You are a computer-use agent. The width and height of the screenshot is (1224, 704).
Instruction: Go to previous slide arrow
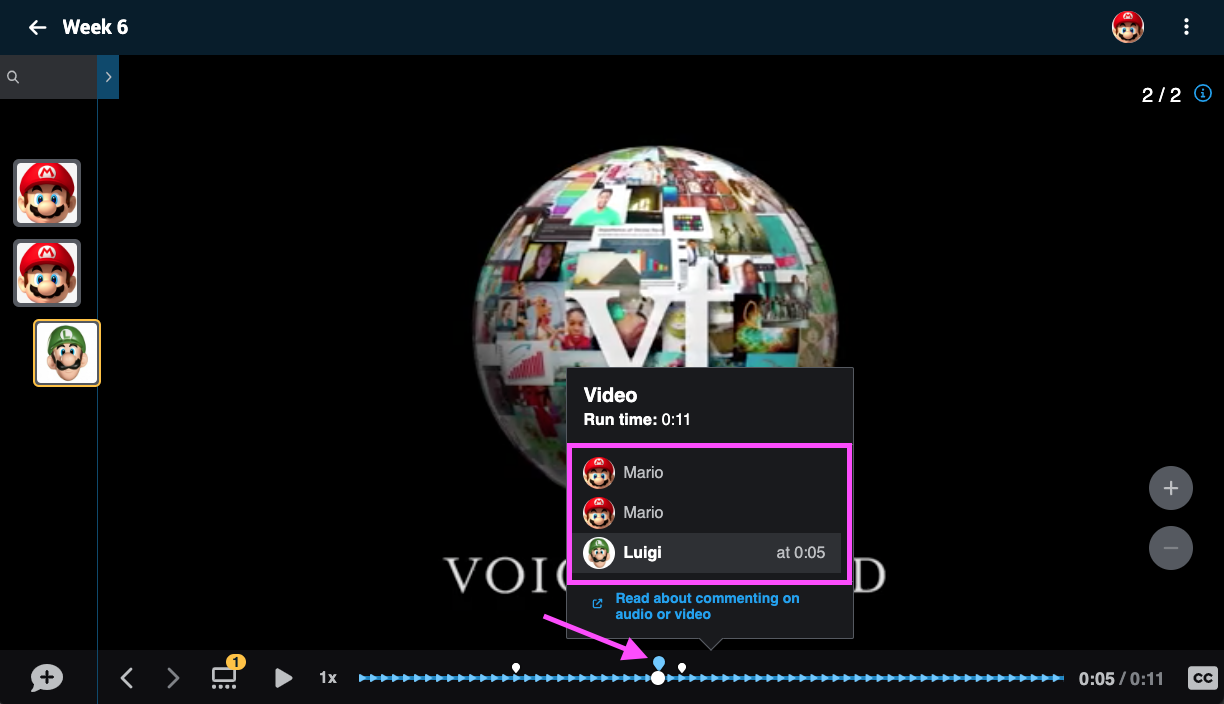click(x=127, y=678)
